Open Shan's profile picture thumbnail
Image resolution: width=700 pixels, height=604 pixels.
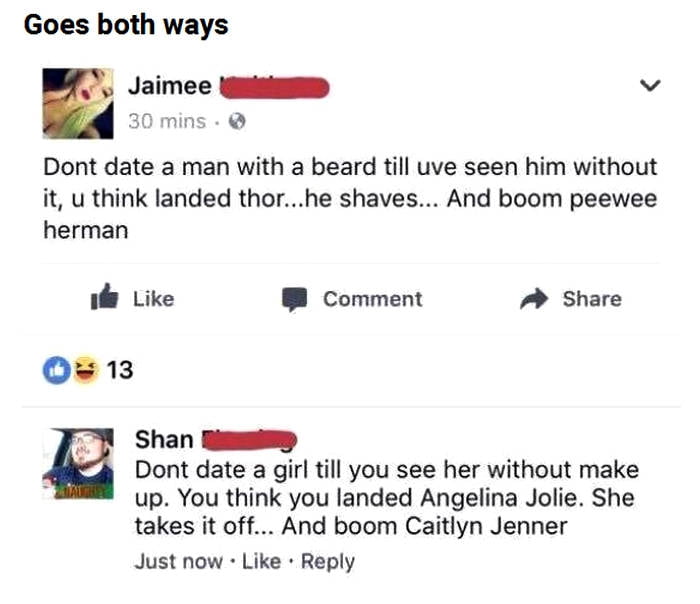click(x=78, y=463)
